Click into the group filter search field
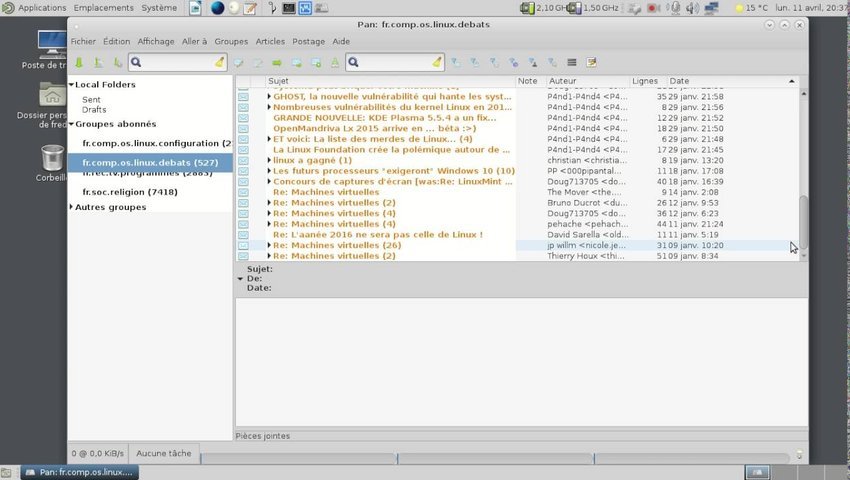Viewport: 850px width, 480px height. 178,62
